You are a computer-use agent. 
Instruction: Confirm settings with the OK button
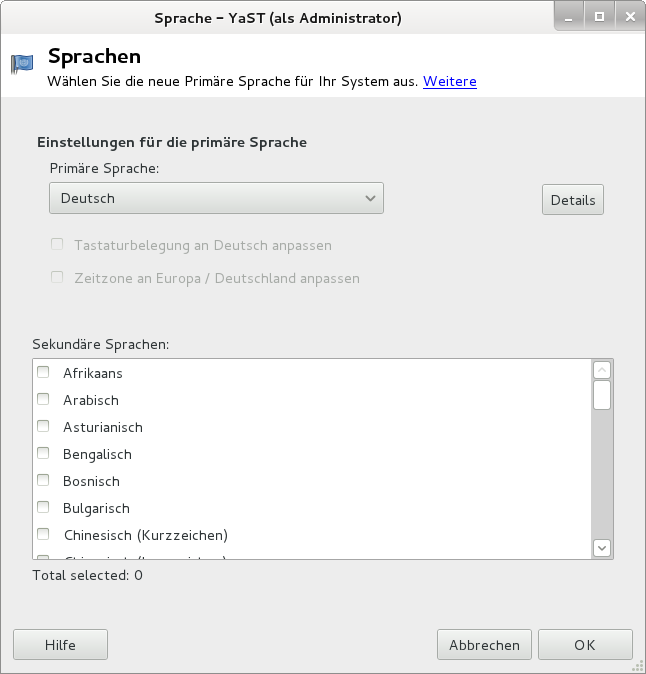click(x=585, y=645)
